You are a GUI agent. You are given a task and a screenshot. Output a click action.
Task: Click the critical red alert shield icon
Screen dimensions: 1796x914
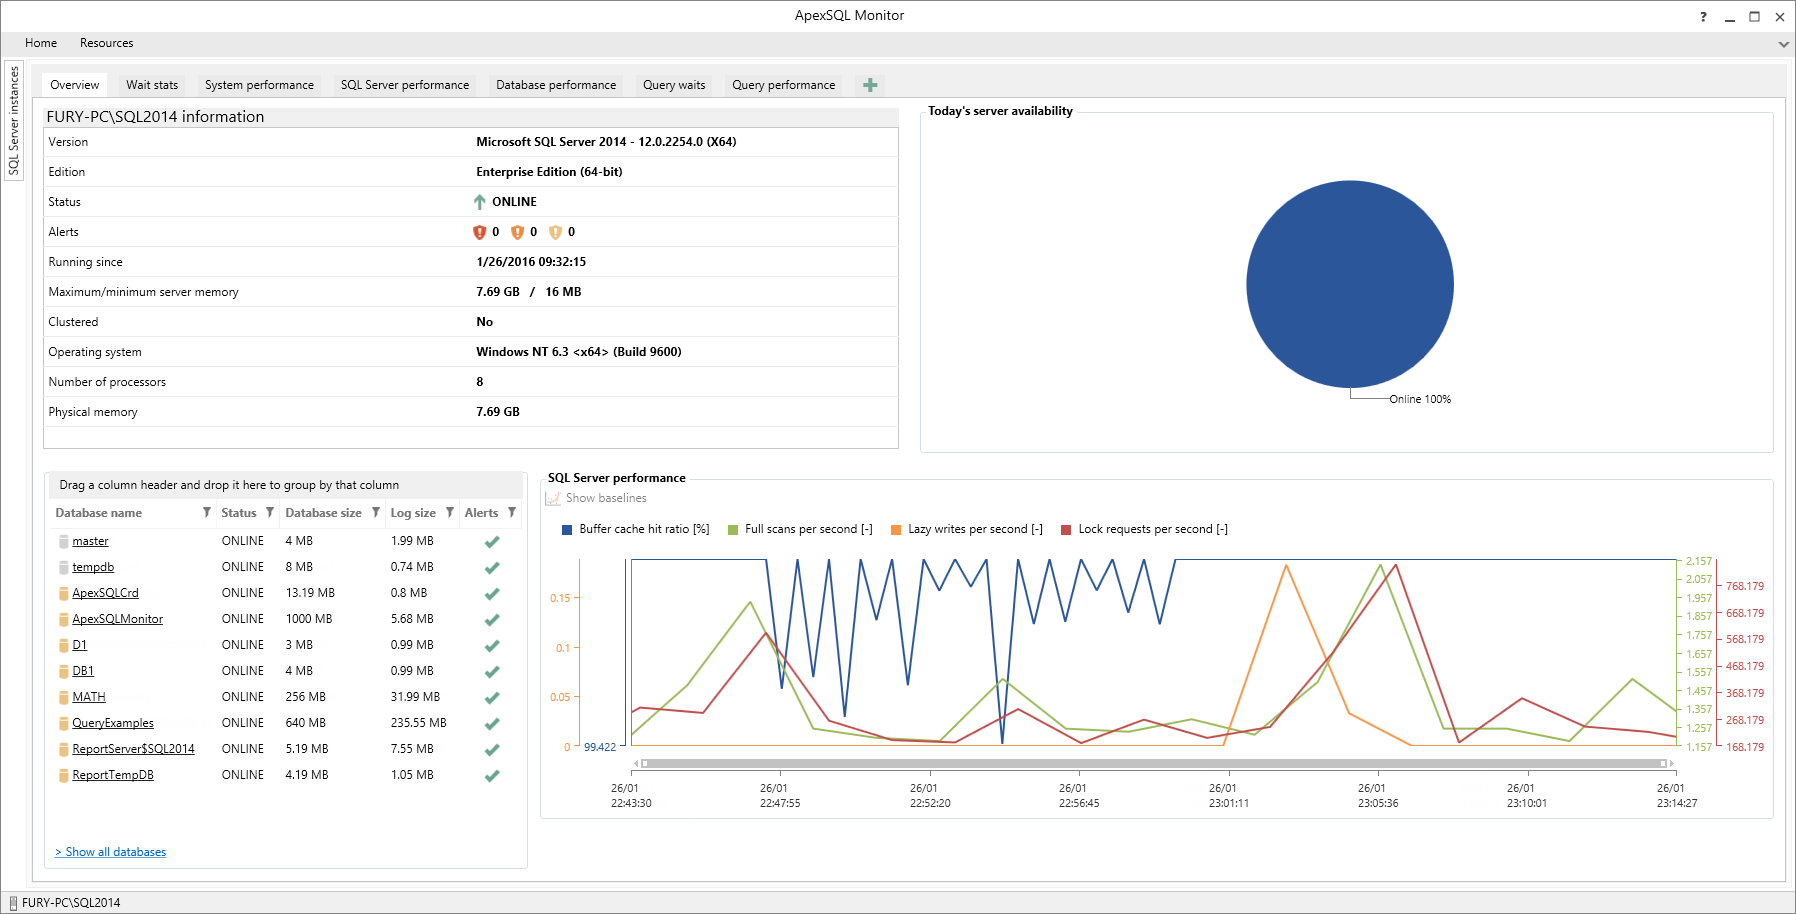479,232
